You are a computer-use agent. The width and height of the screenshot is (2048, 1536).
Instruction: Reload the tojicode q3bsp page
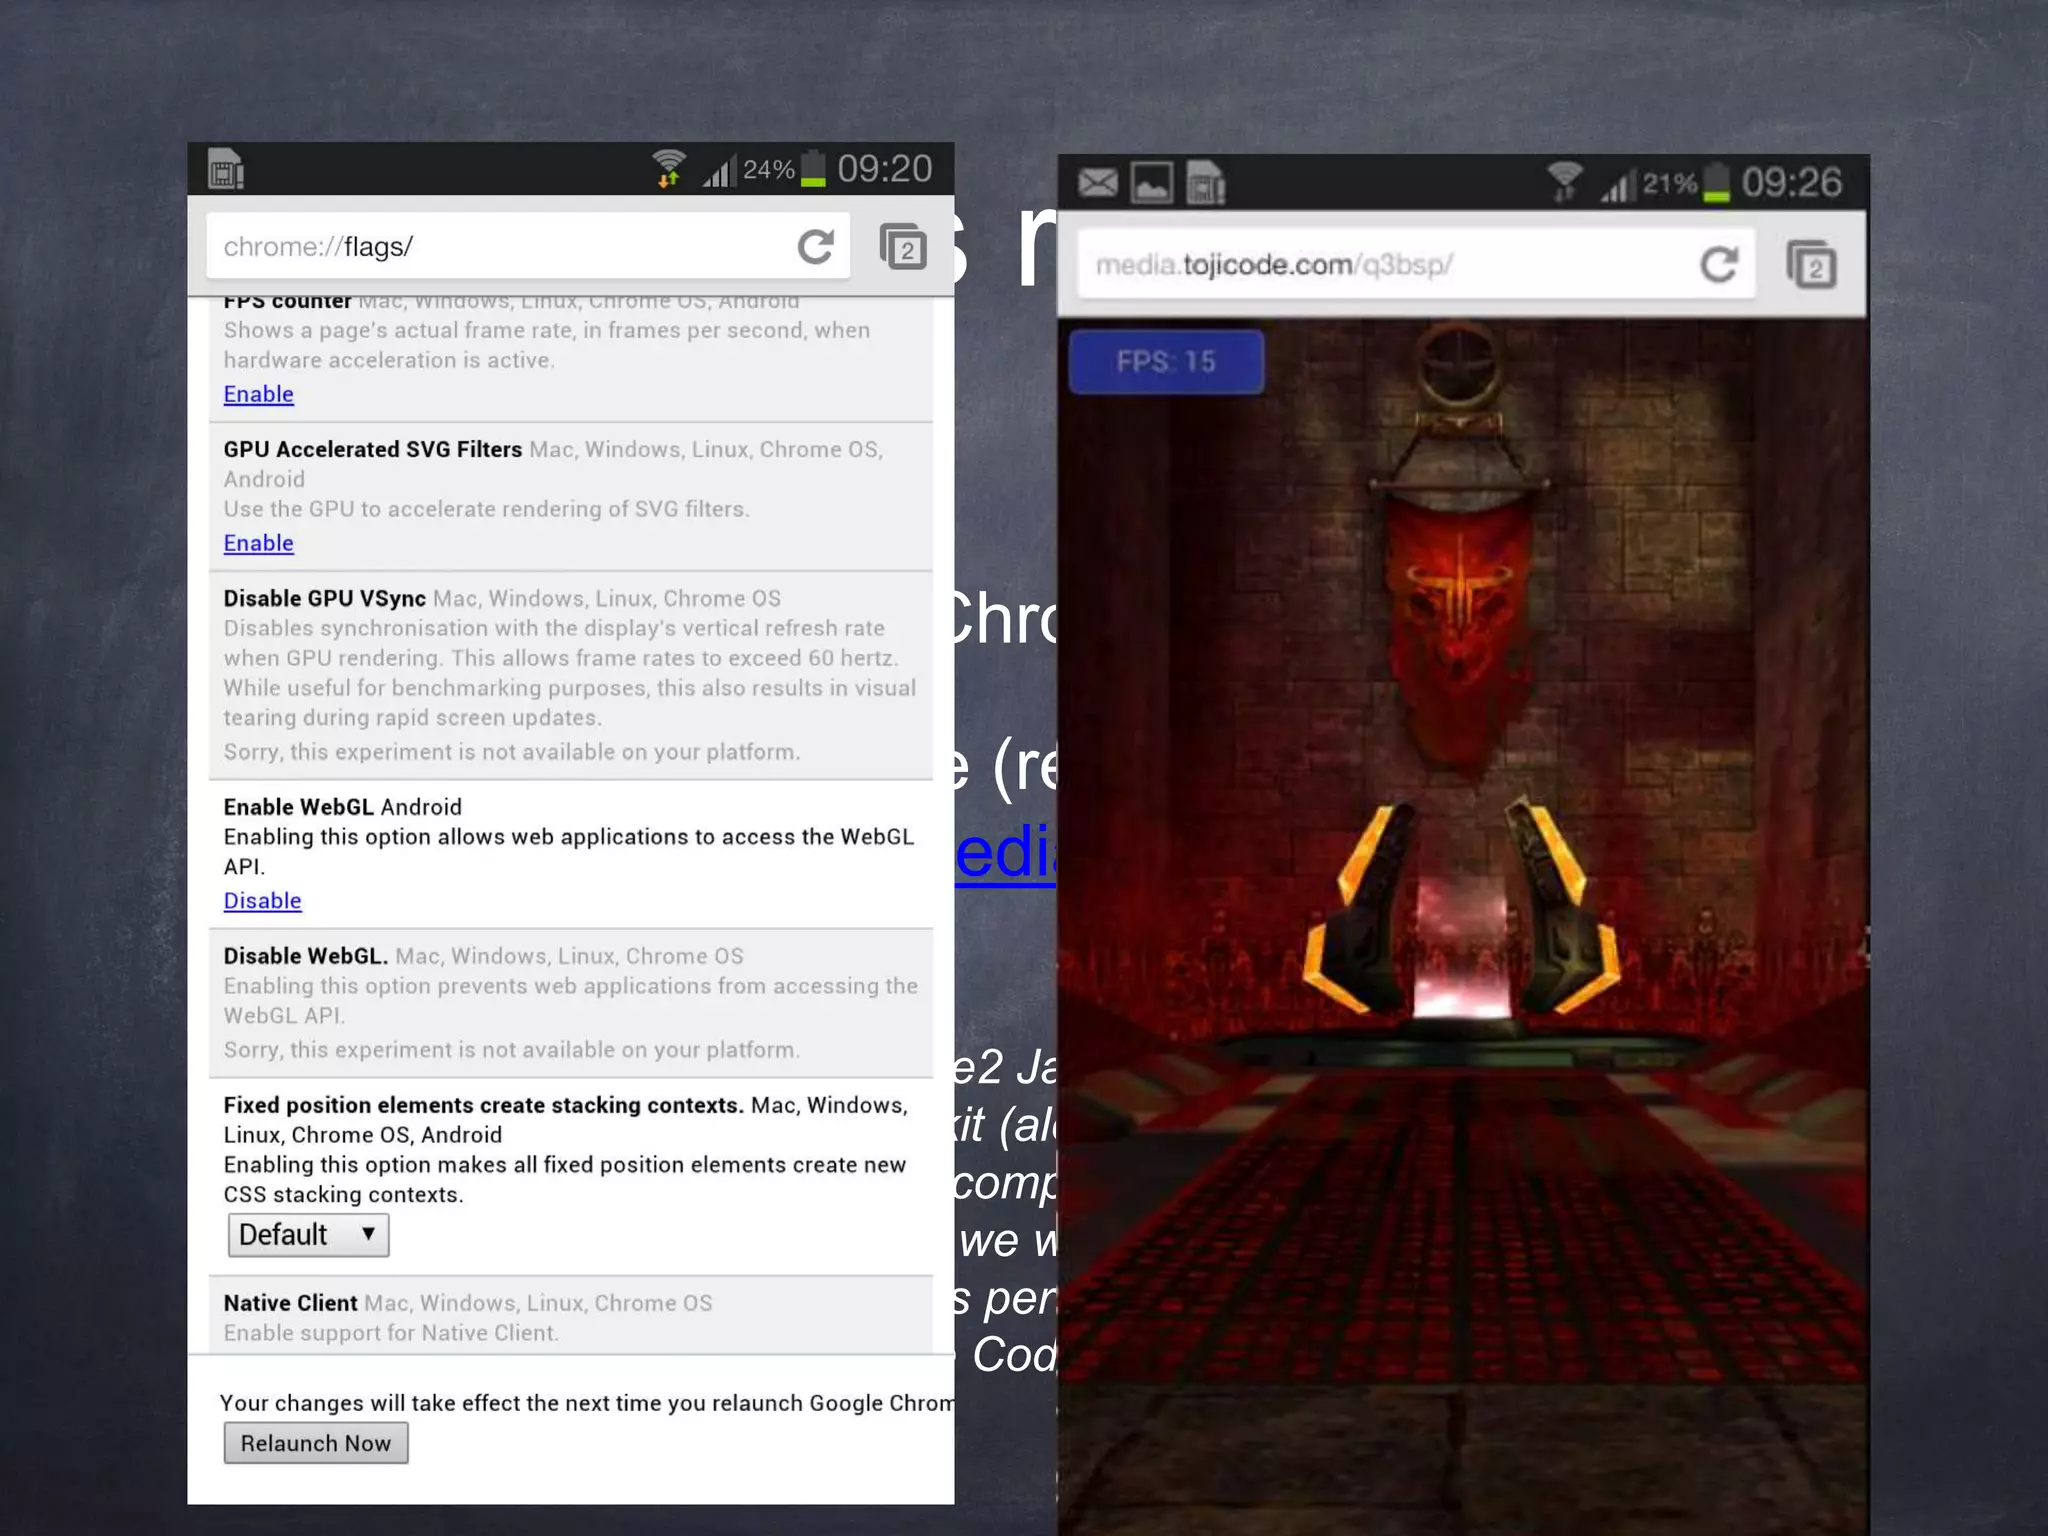point(1718,265)
